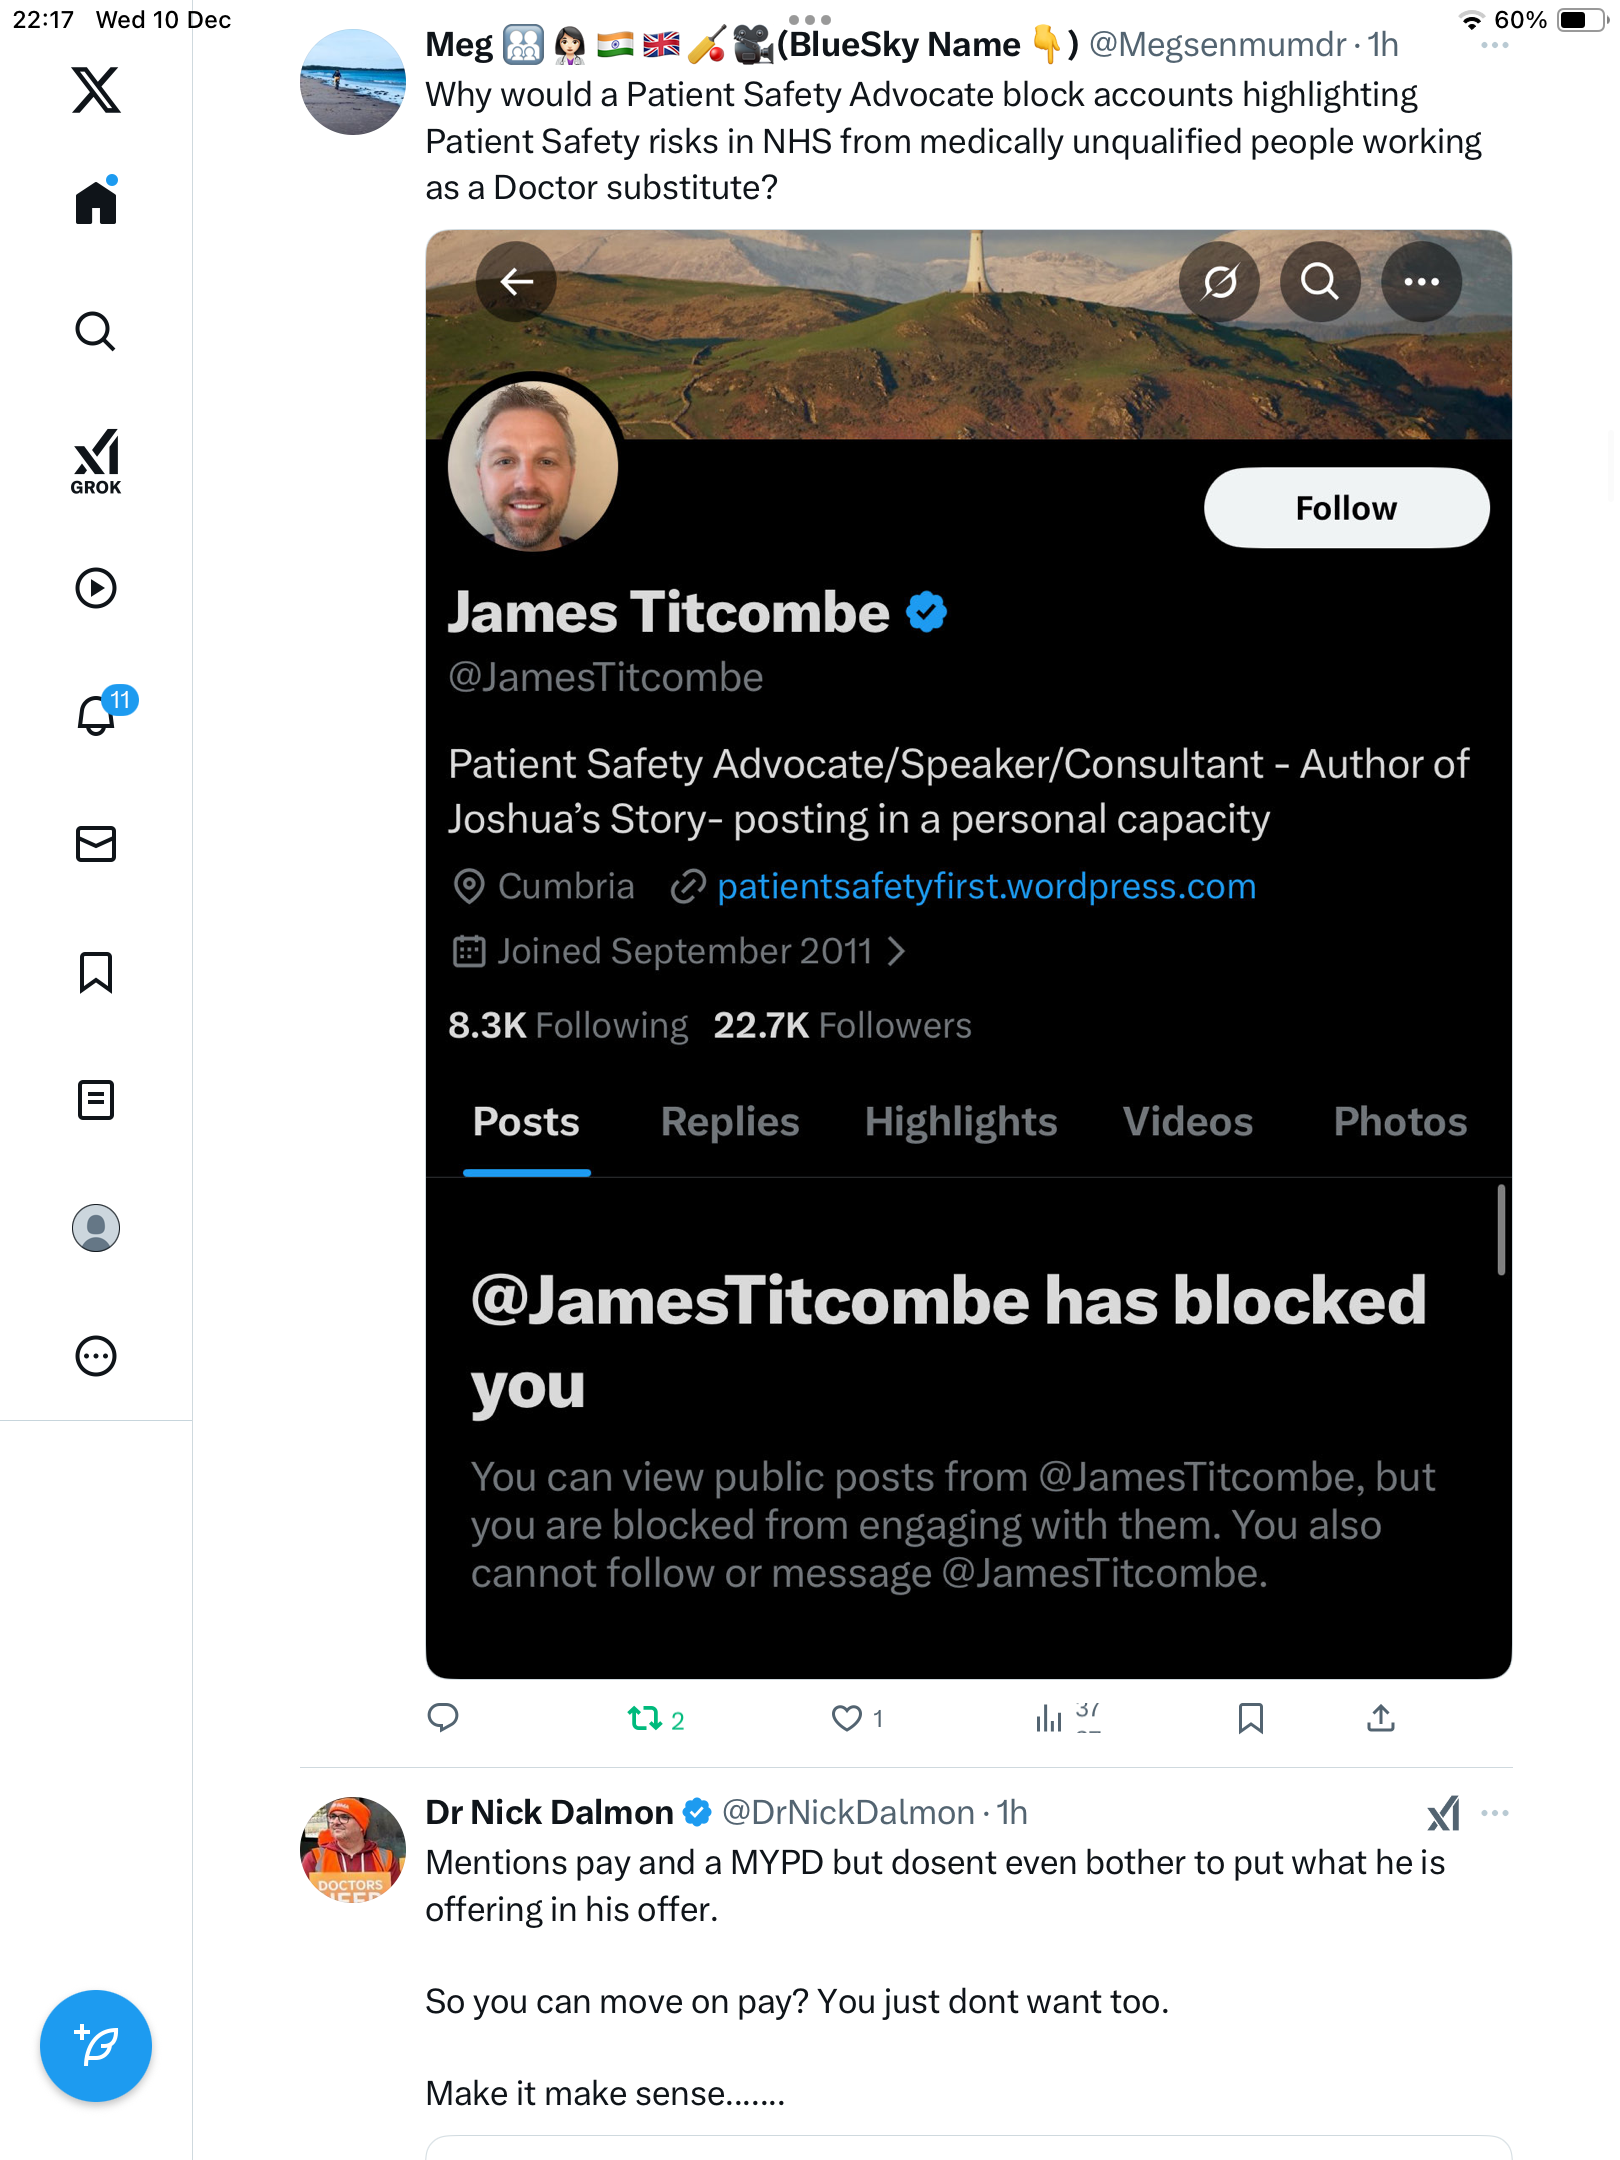1620x2160 pixels.
Task: Open the Profile sidebar item
Action: (96, 1228)
